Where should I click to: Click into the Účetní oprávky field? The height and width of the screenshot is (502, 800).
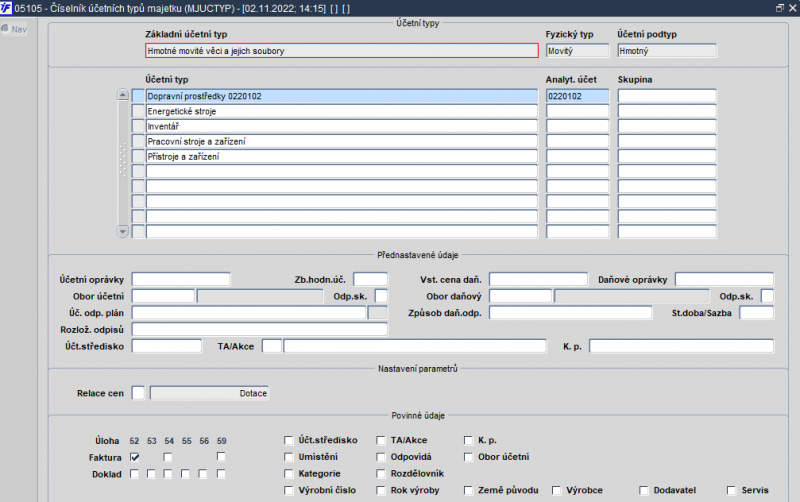181,279
